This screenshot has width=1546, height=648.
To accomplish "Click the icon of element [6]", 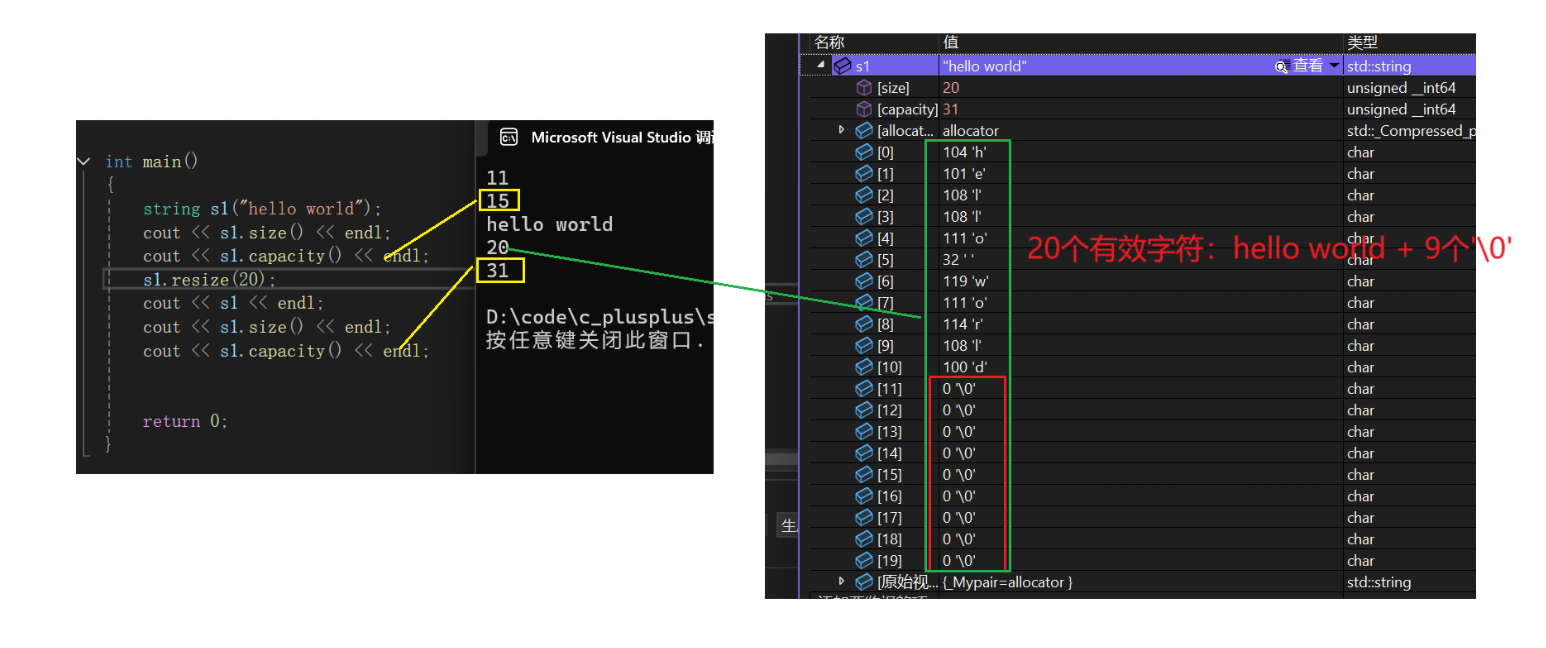I will tap(864, 281).
